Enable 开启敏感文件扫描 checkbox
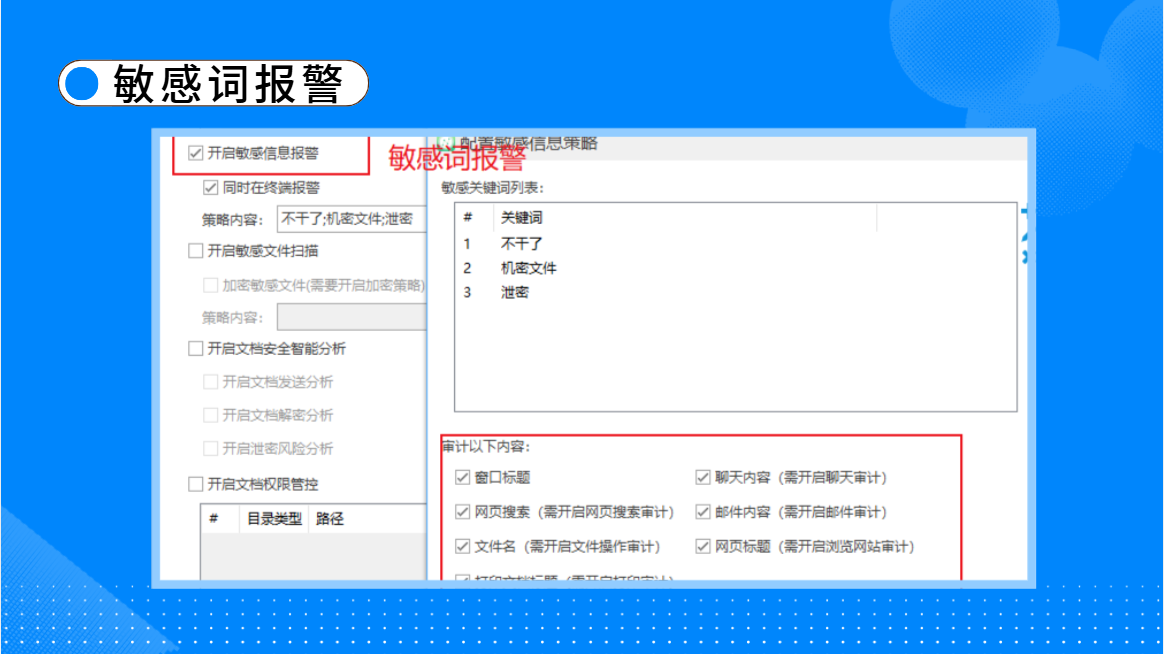This screenshot has width=1164, height=654. tap(196, 251)
